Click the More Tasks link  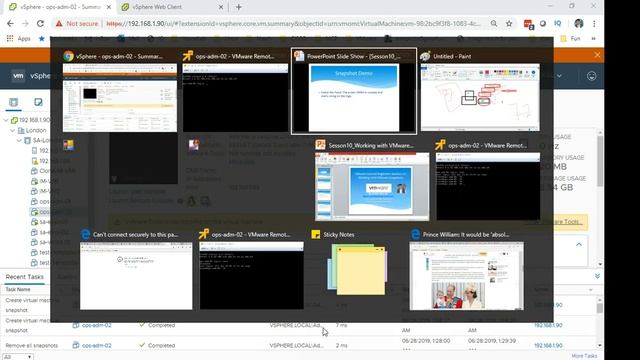(584, 356)
